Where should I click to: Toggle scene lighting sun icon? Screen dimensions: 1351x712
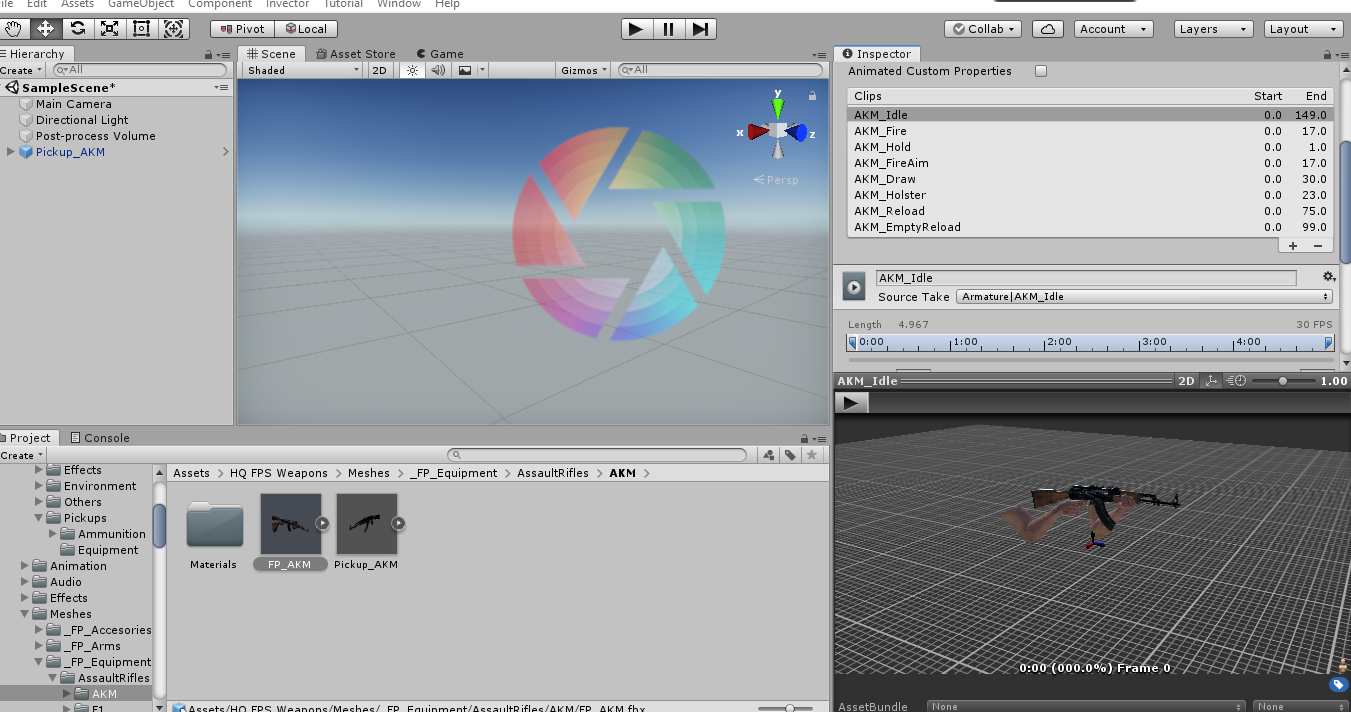411,70
